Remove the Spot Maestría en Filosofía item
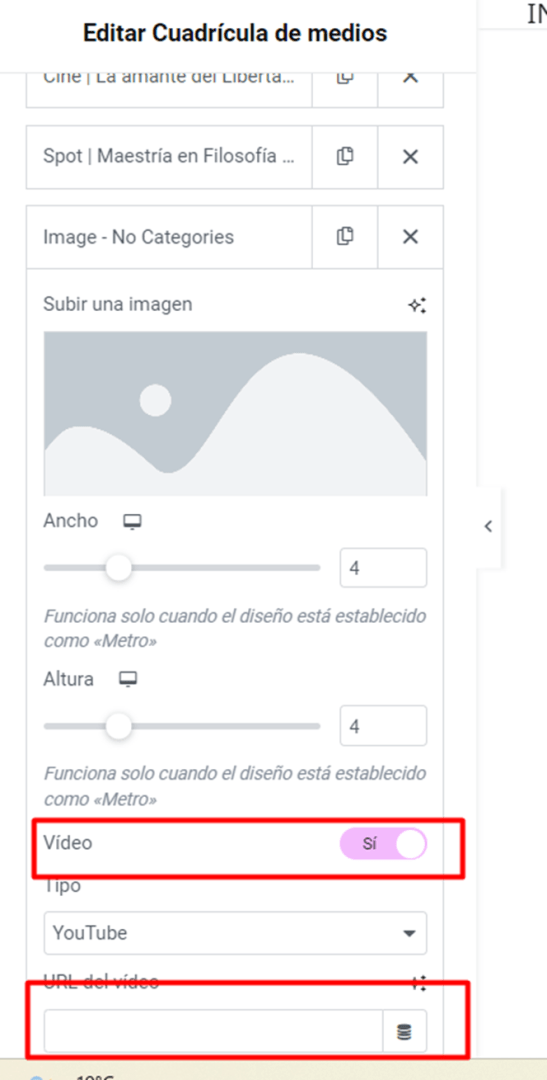The height and width of the screenshot is (1080, 547). [410, 157]
